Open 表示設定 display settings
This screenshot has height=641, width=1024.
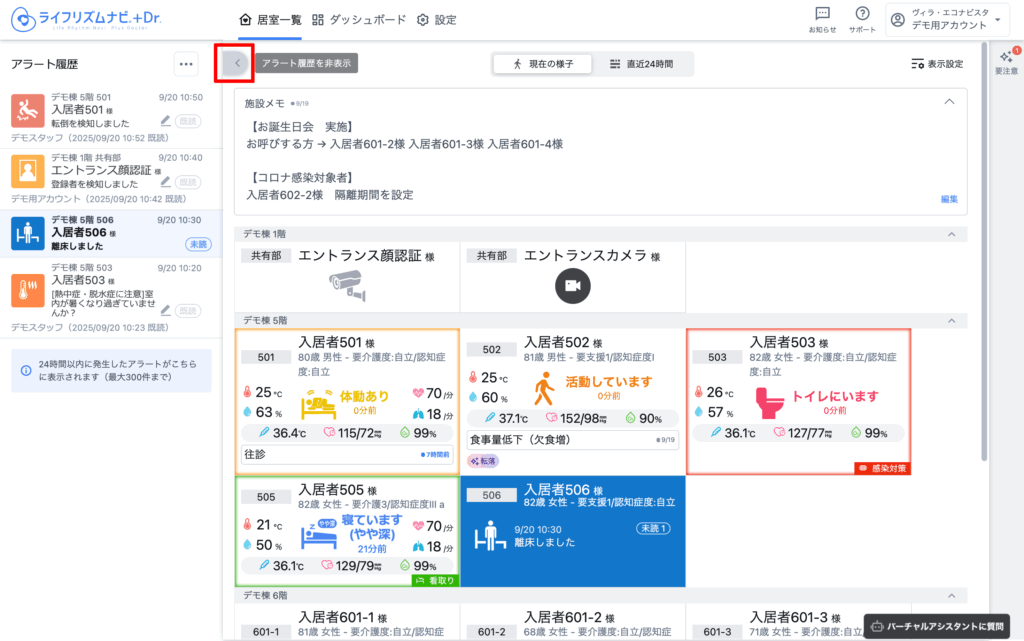coord(937,64)
